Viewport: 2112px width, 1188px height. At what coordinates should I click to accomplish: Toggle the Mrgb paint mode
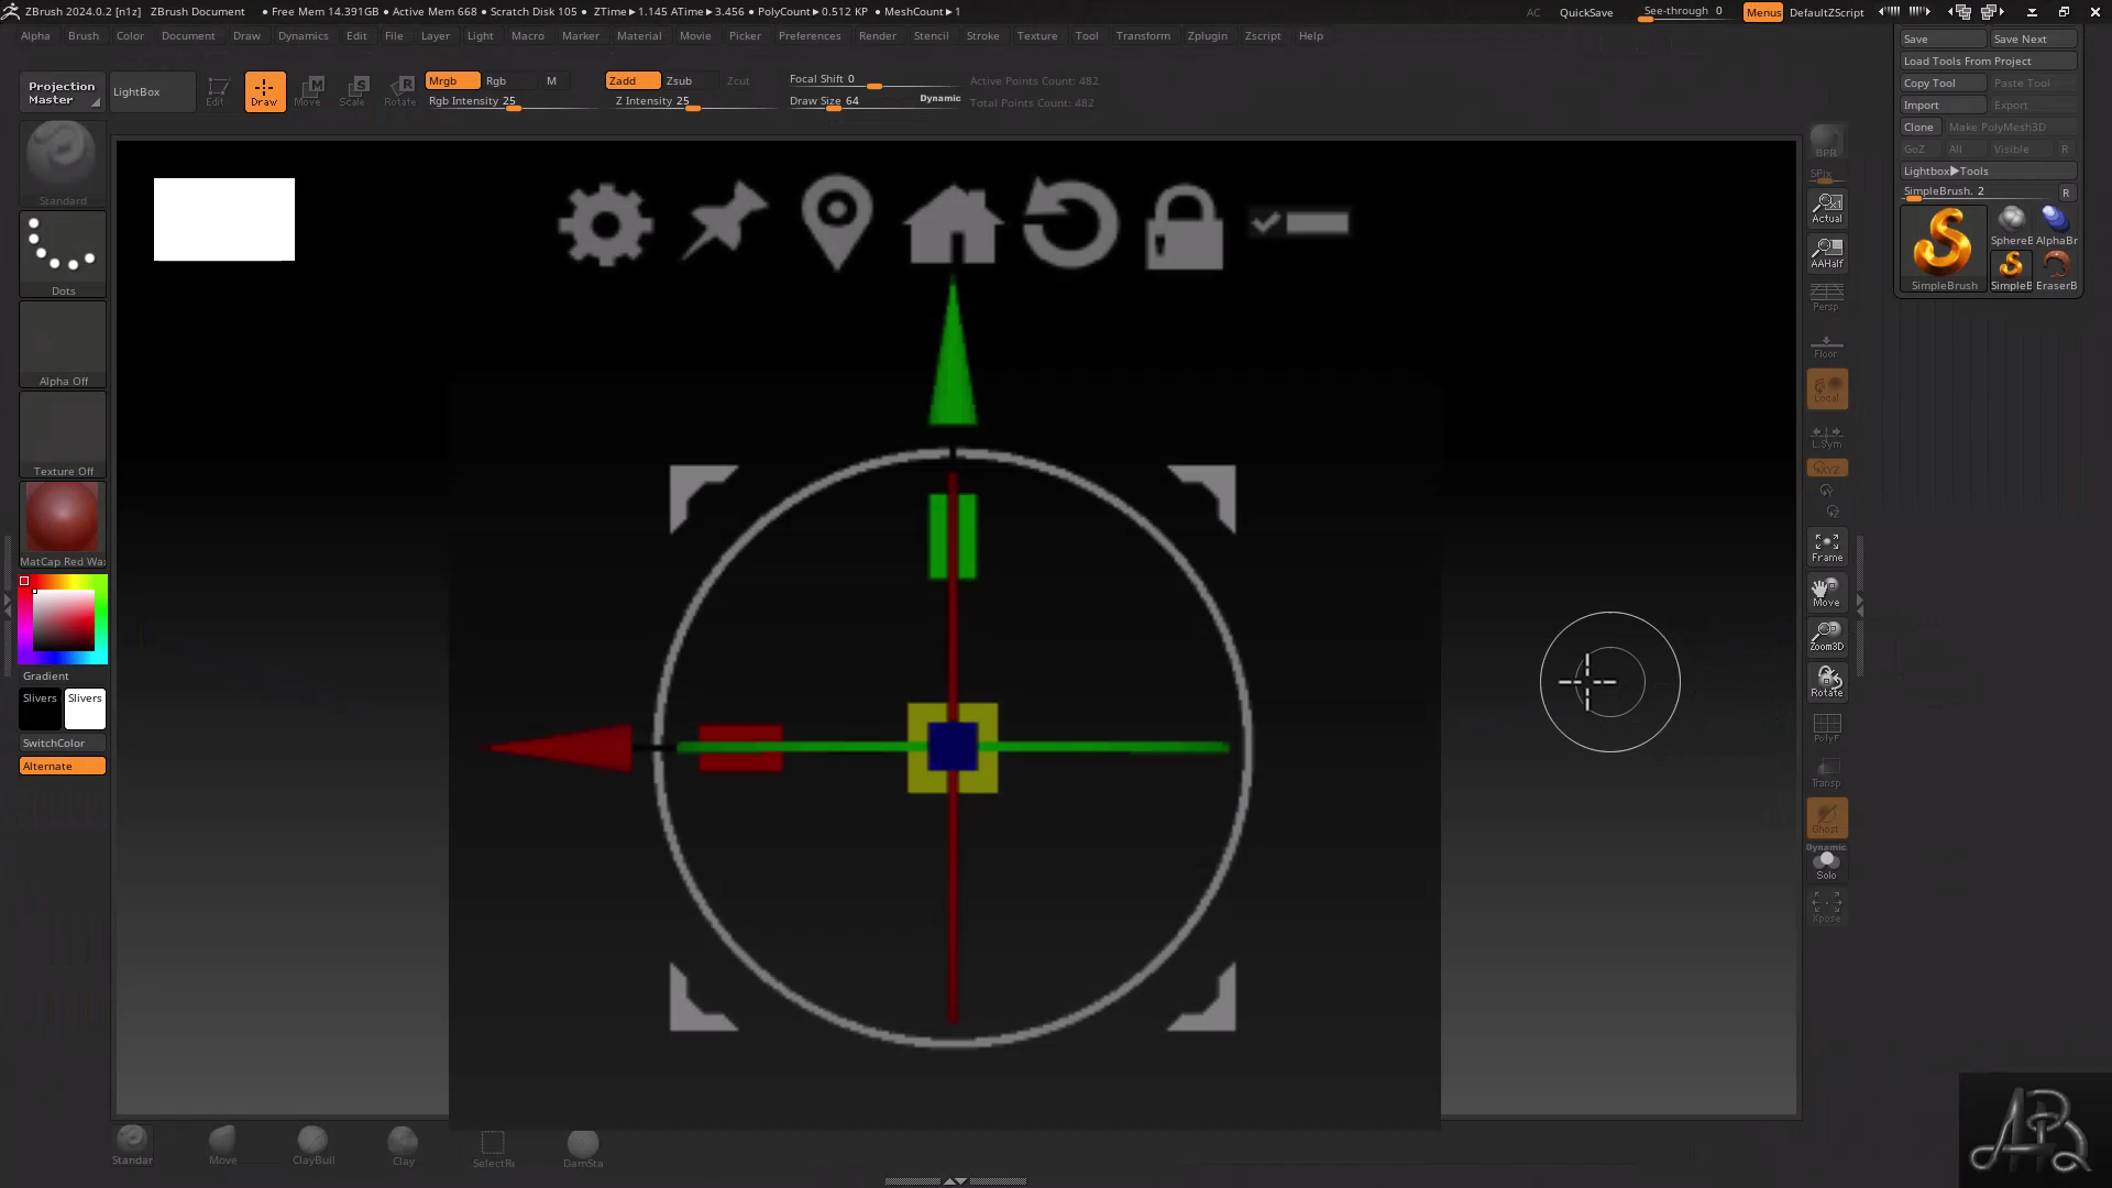(x=451, y=81)
